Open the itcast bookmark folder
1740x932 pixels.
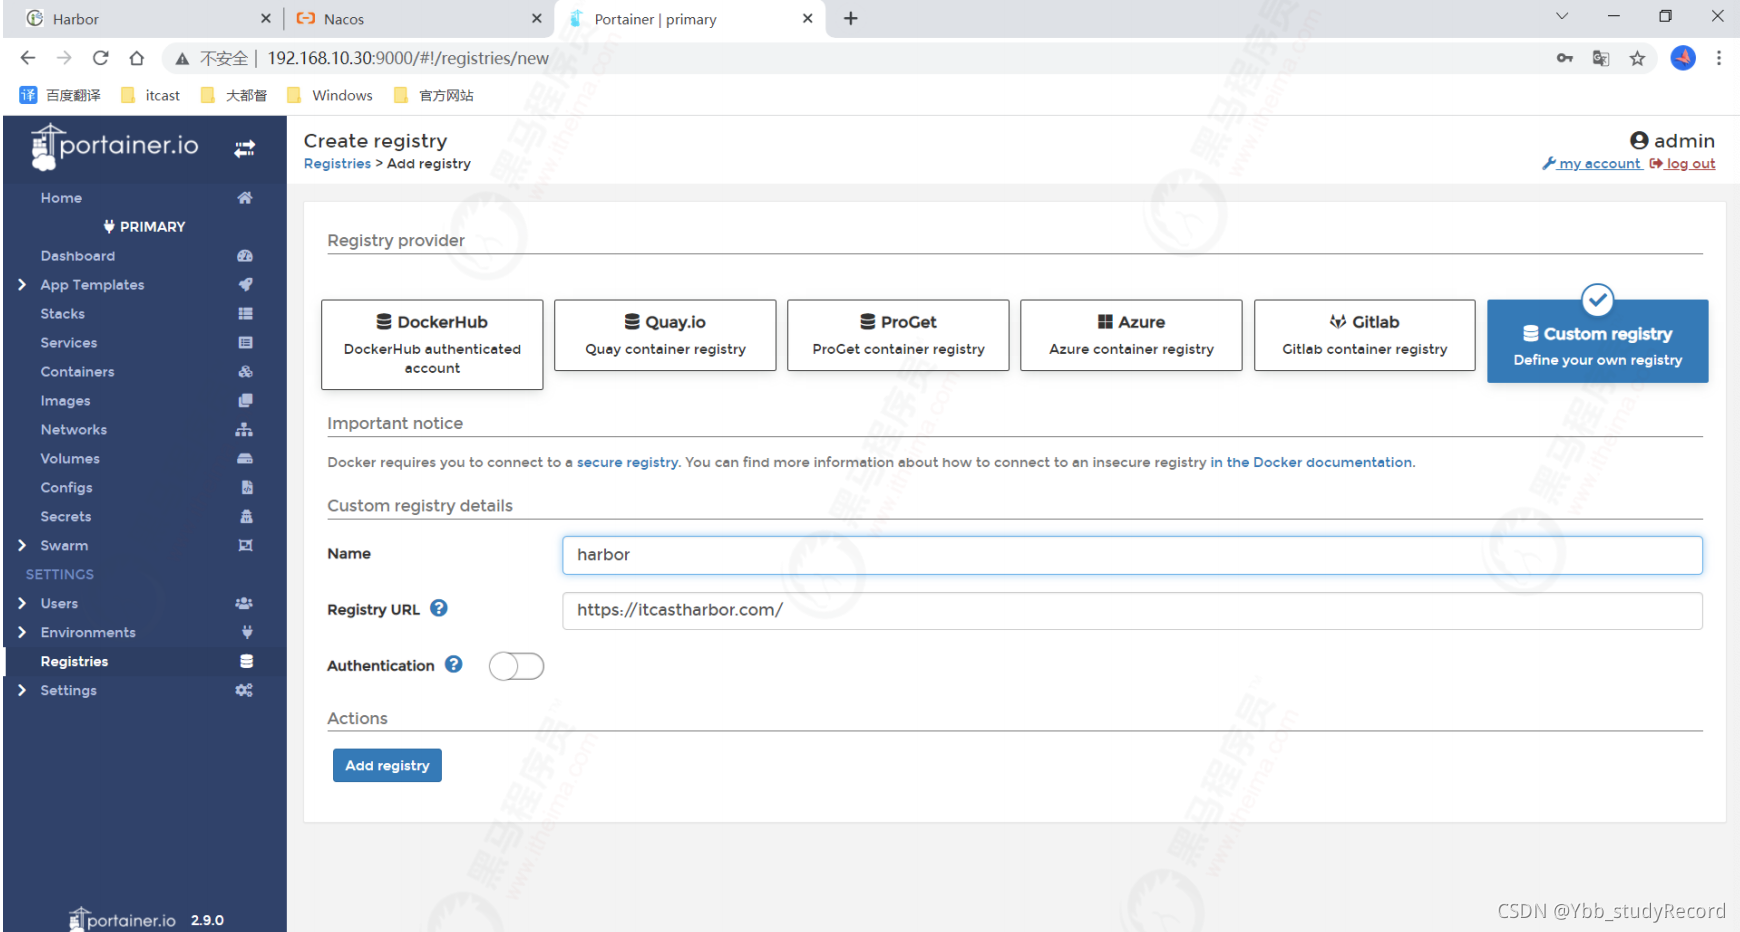click(151, 95)
